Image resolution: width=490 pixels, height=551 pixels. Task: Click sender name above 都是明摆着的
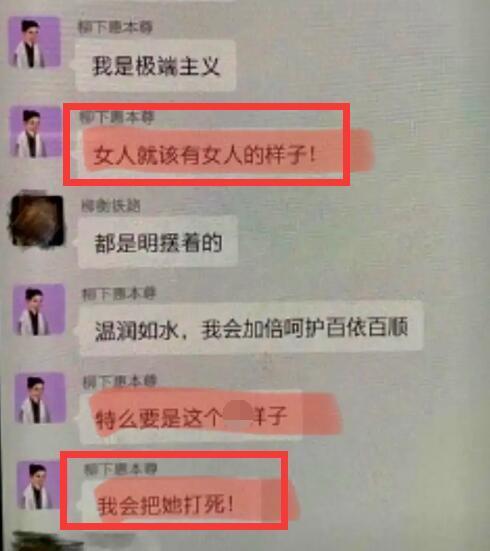tap(111, 206)
